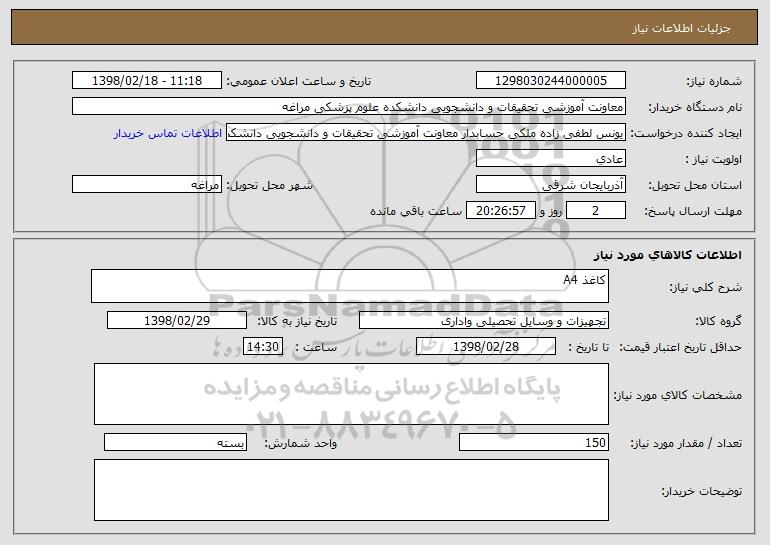Select the price validity date field 1398/02/28
770x545 pixels.
pyautogui.click(x=486, y=347)
